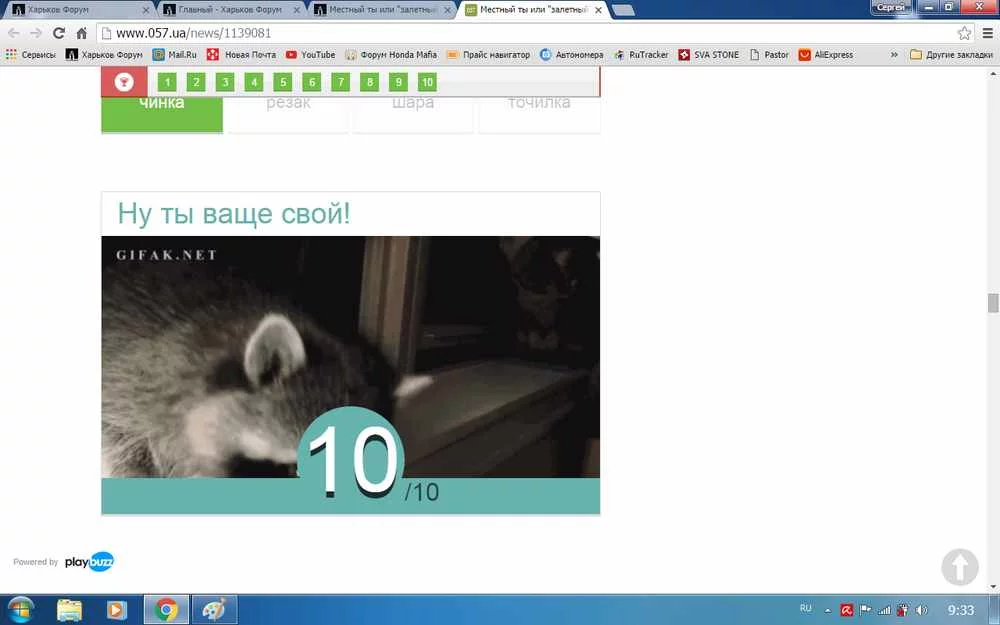Jump to quiz question 2
1000x625 pixels.
point(196,82)
